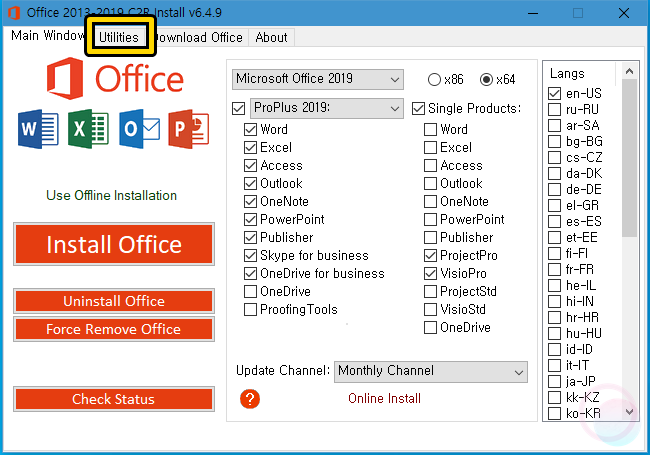Check the ru-RU language
Screen dimensions: 650x455
coord(555,109)
